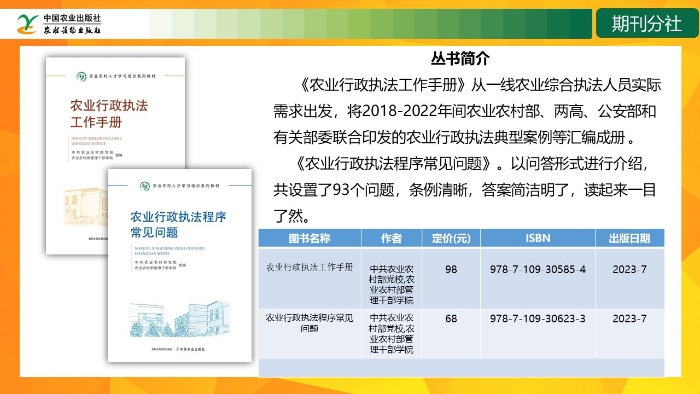
Task: Click the 图书名称 column header
Action: point(309,238)
